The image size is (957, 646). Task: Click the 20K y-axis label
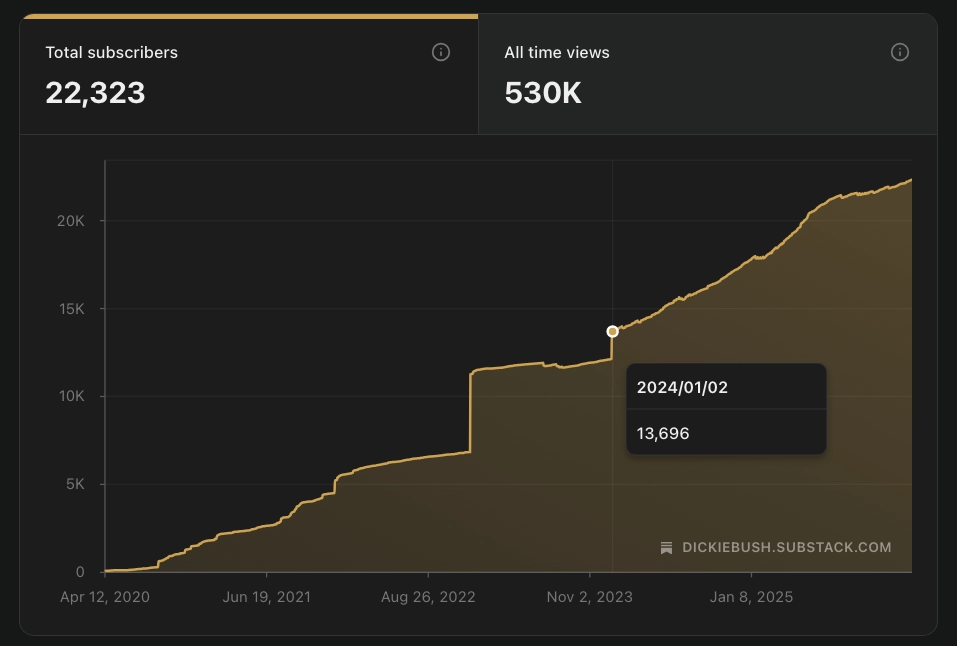click(x=71, y=221)
